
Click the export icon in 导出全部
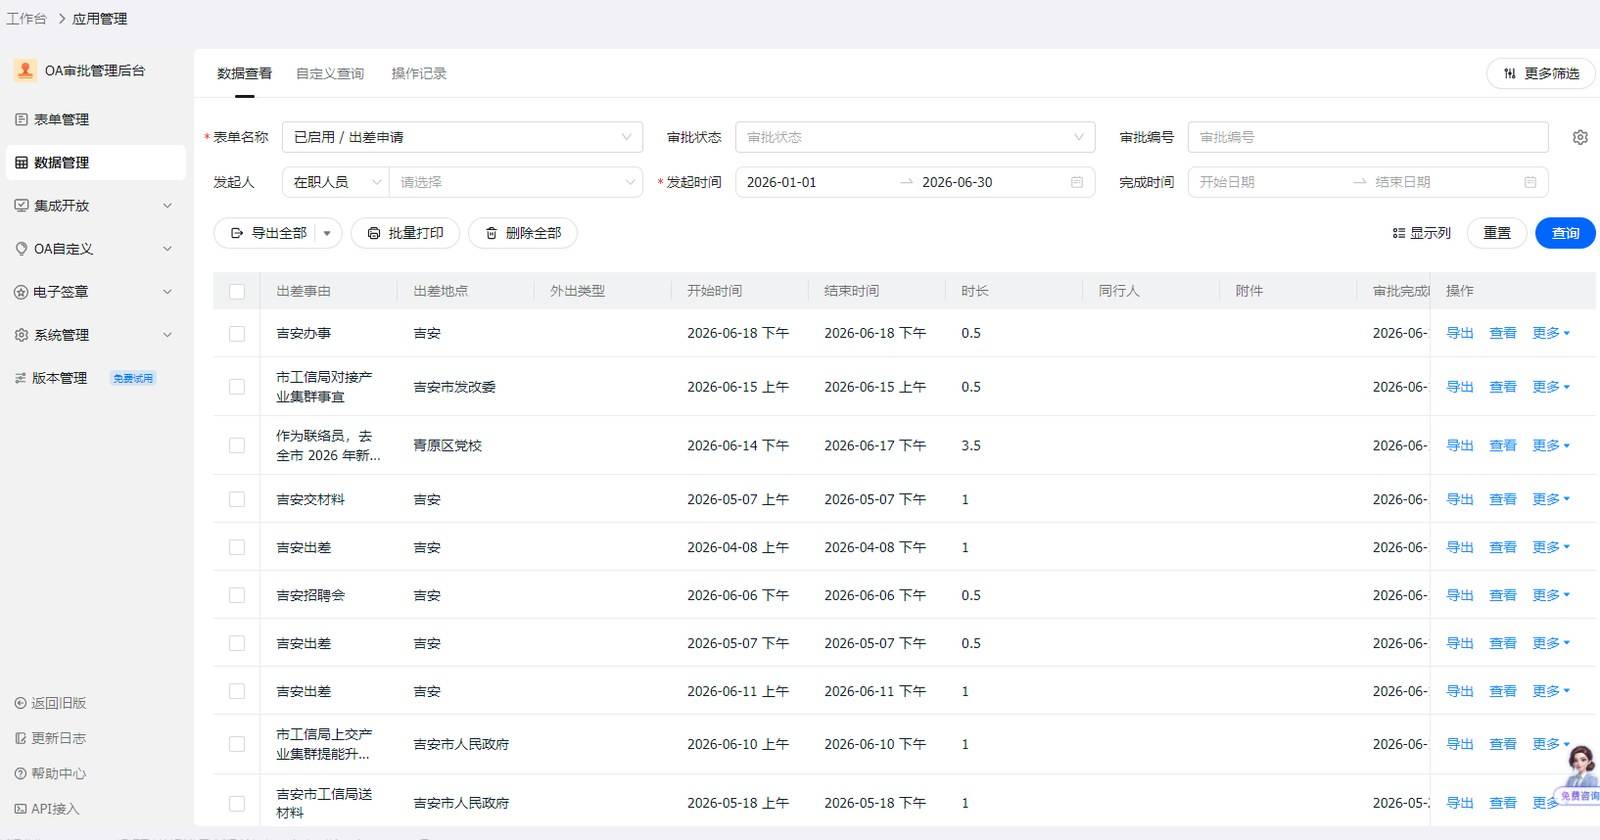tap(237, 233)
